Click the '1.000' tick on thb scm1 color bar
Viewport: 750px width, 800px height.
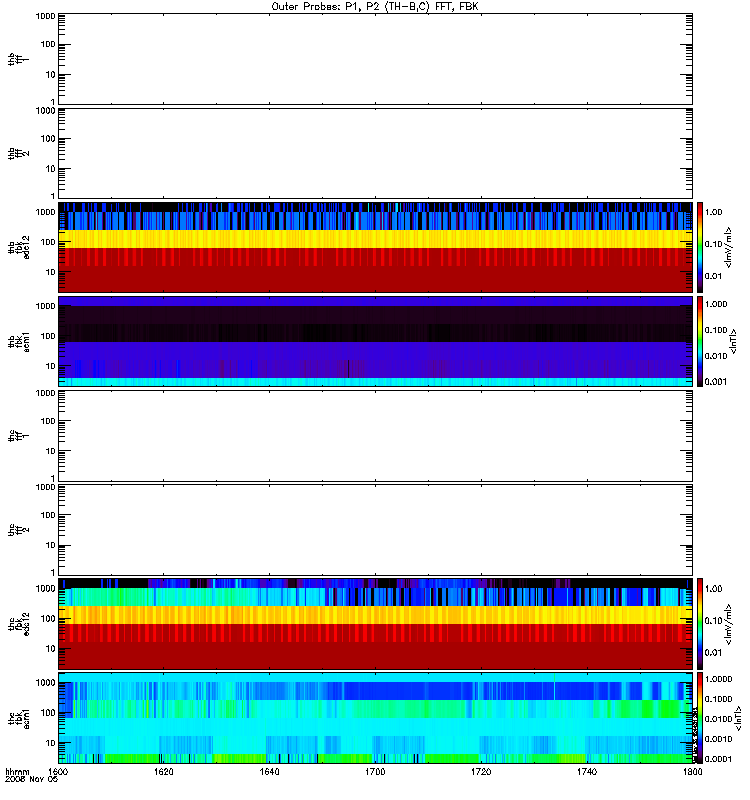pos(716,304)
